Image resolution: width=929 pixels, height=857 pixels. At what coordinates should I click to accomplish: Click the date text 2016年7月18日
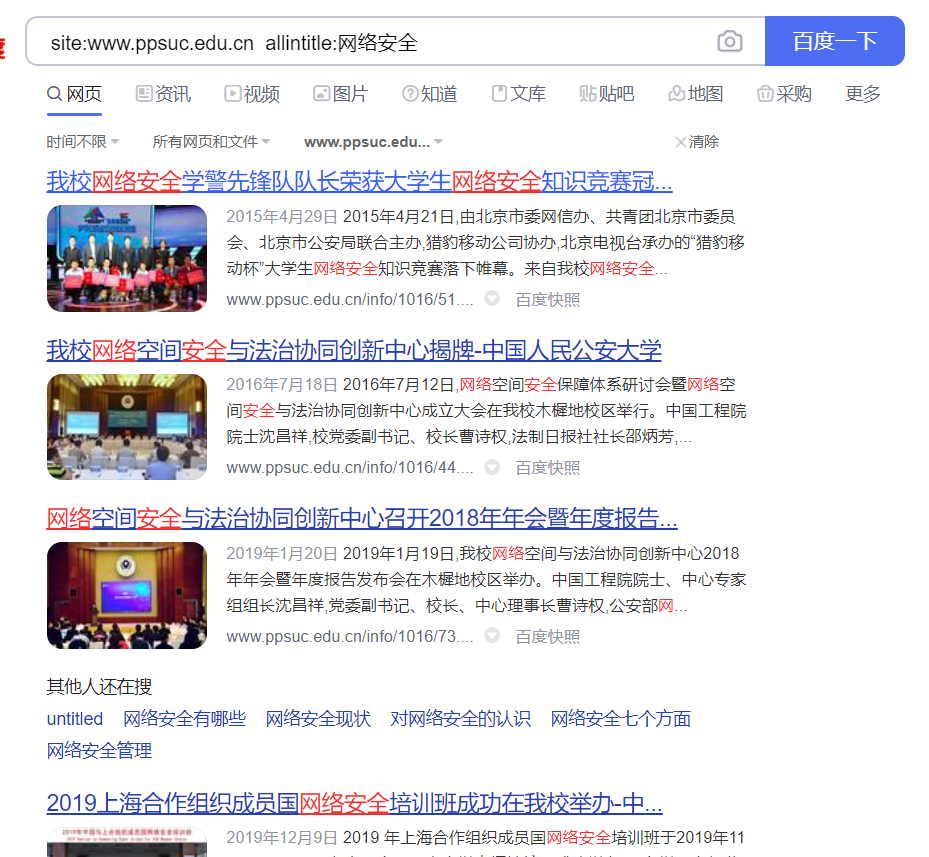click(x=282, y=385)
